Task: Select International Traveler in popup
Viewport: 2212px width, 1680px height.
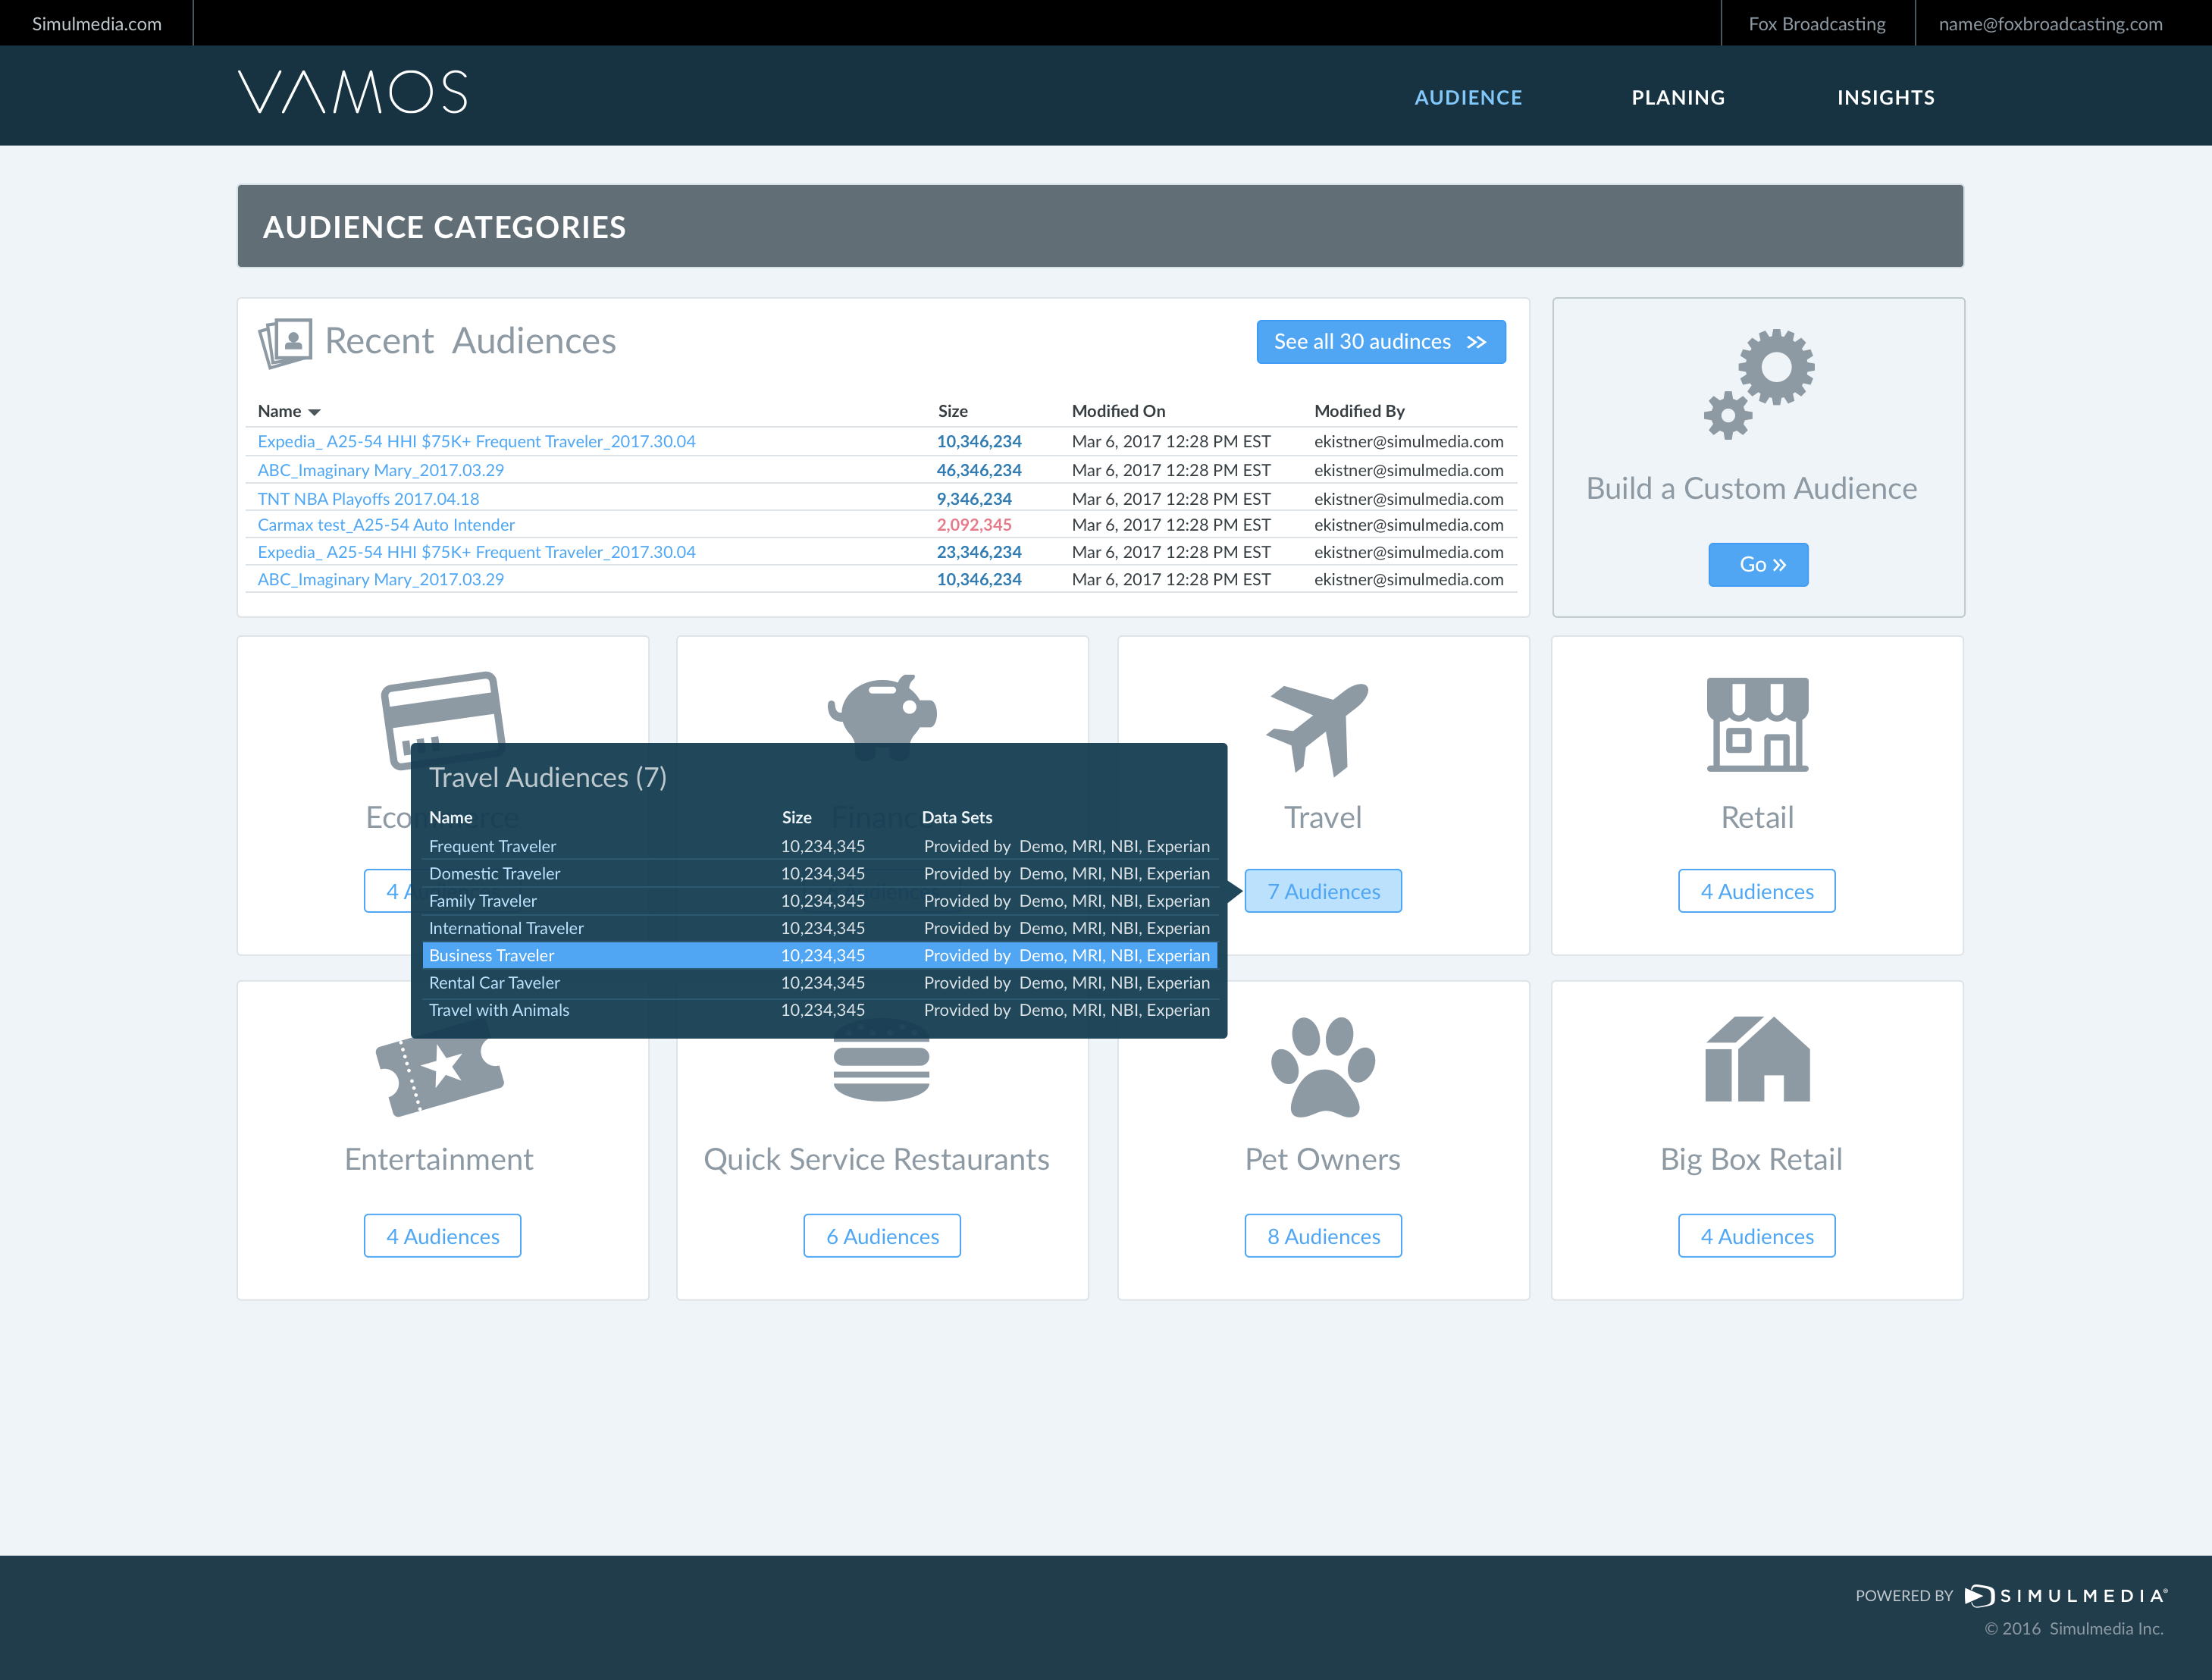Action: 819,928
